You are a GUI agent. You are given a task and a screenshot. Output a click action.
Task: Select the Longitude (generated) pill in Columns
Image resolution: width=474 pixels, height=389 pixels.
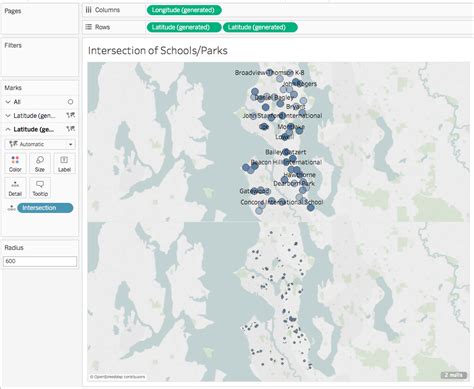tap(184, 10)
